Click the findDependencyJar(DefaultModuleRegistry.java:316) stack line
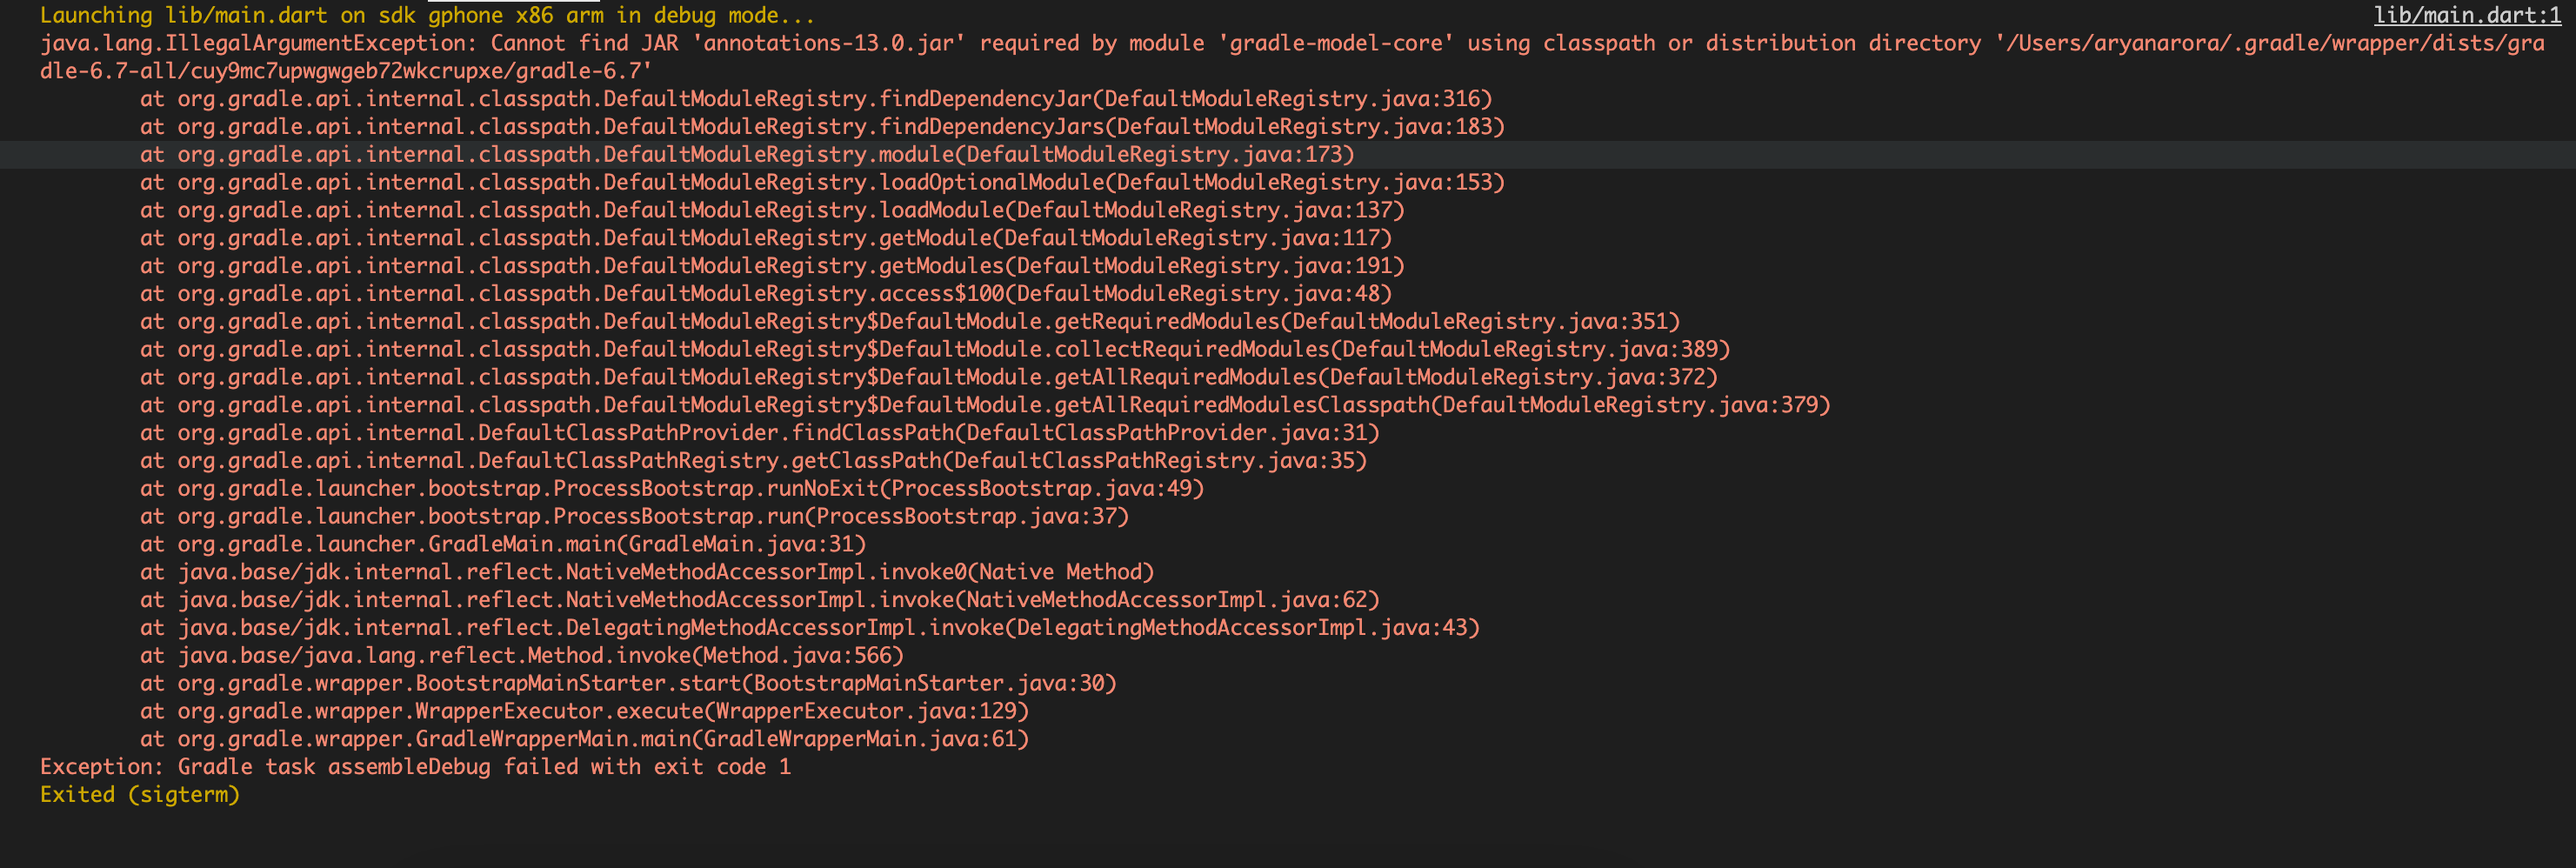Screen dimensions: 2576x868 [816, 99]
